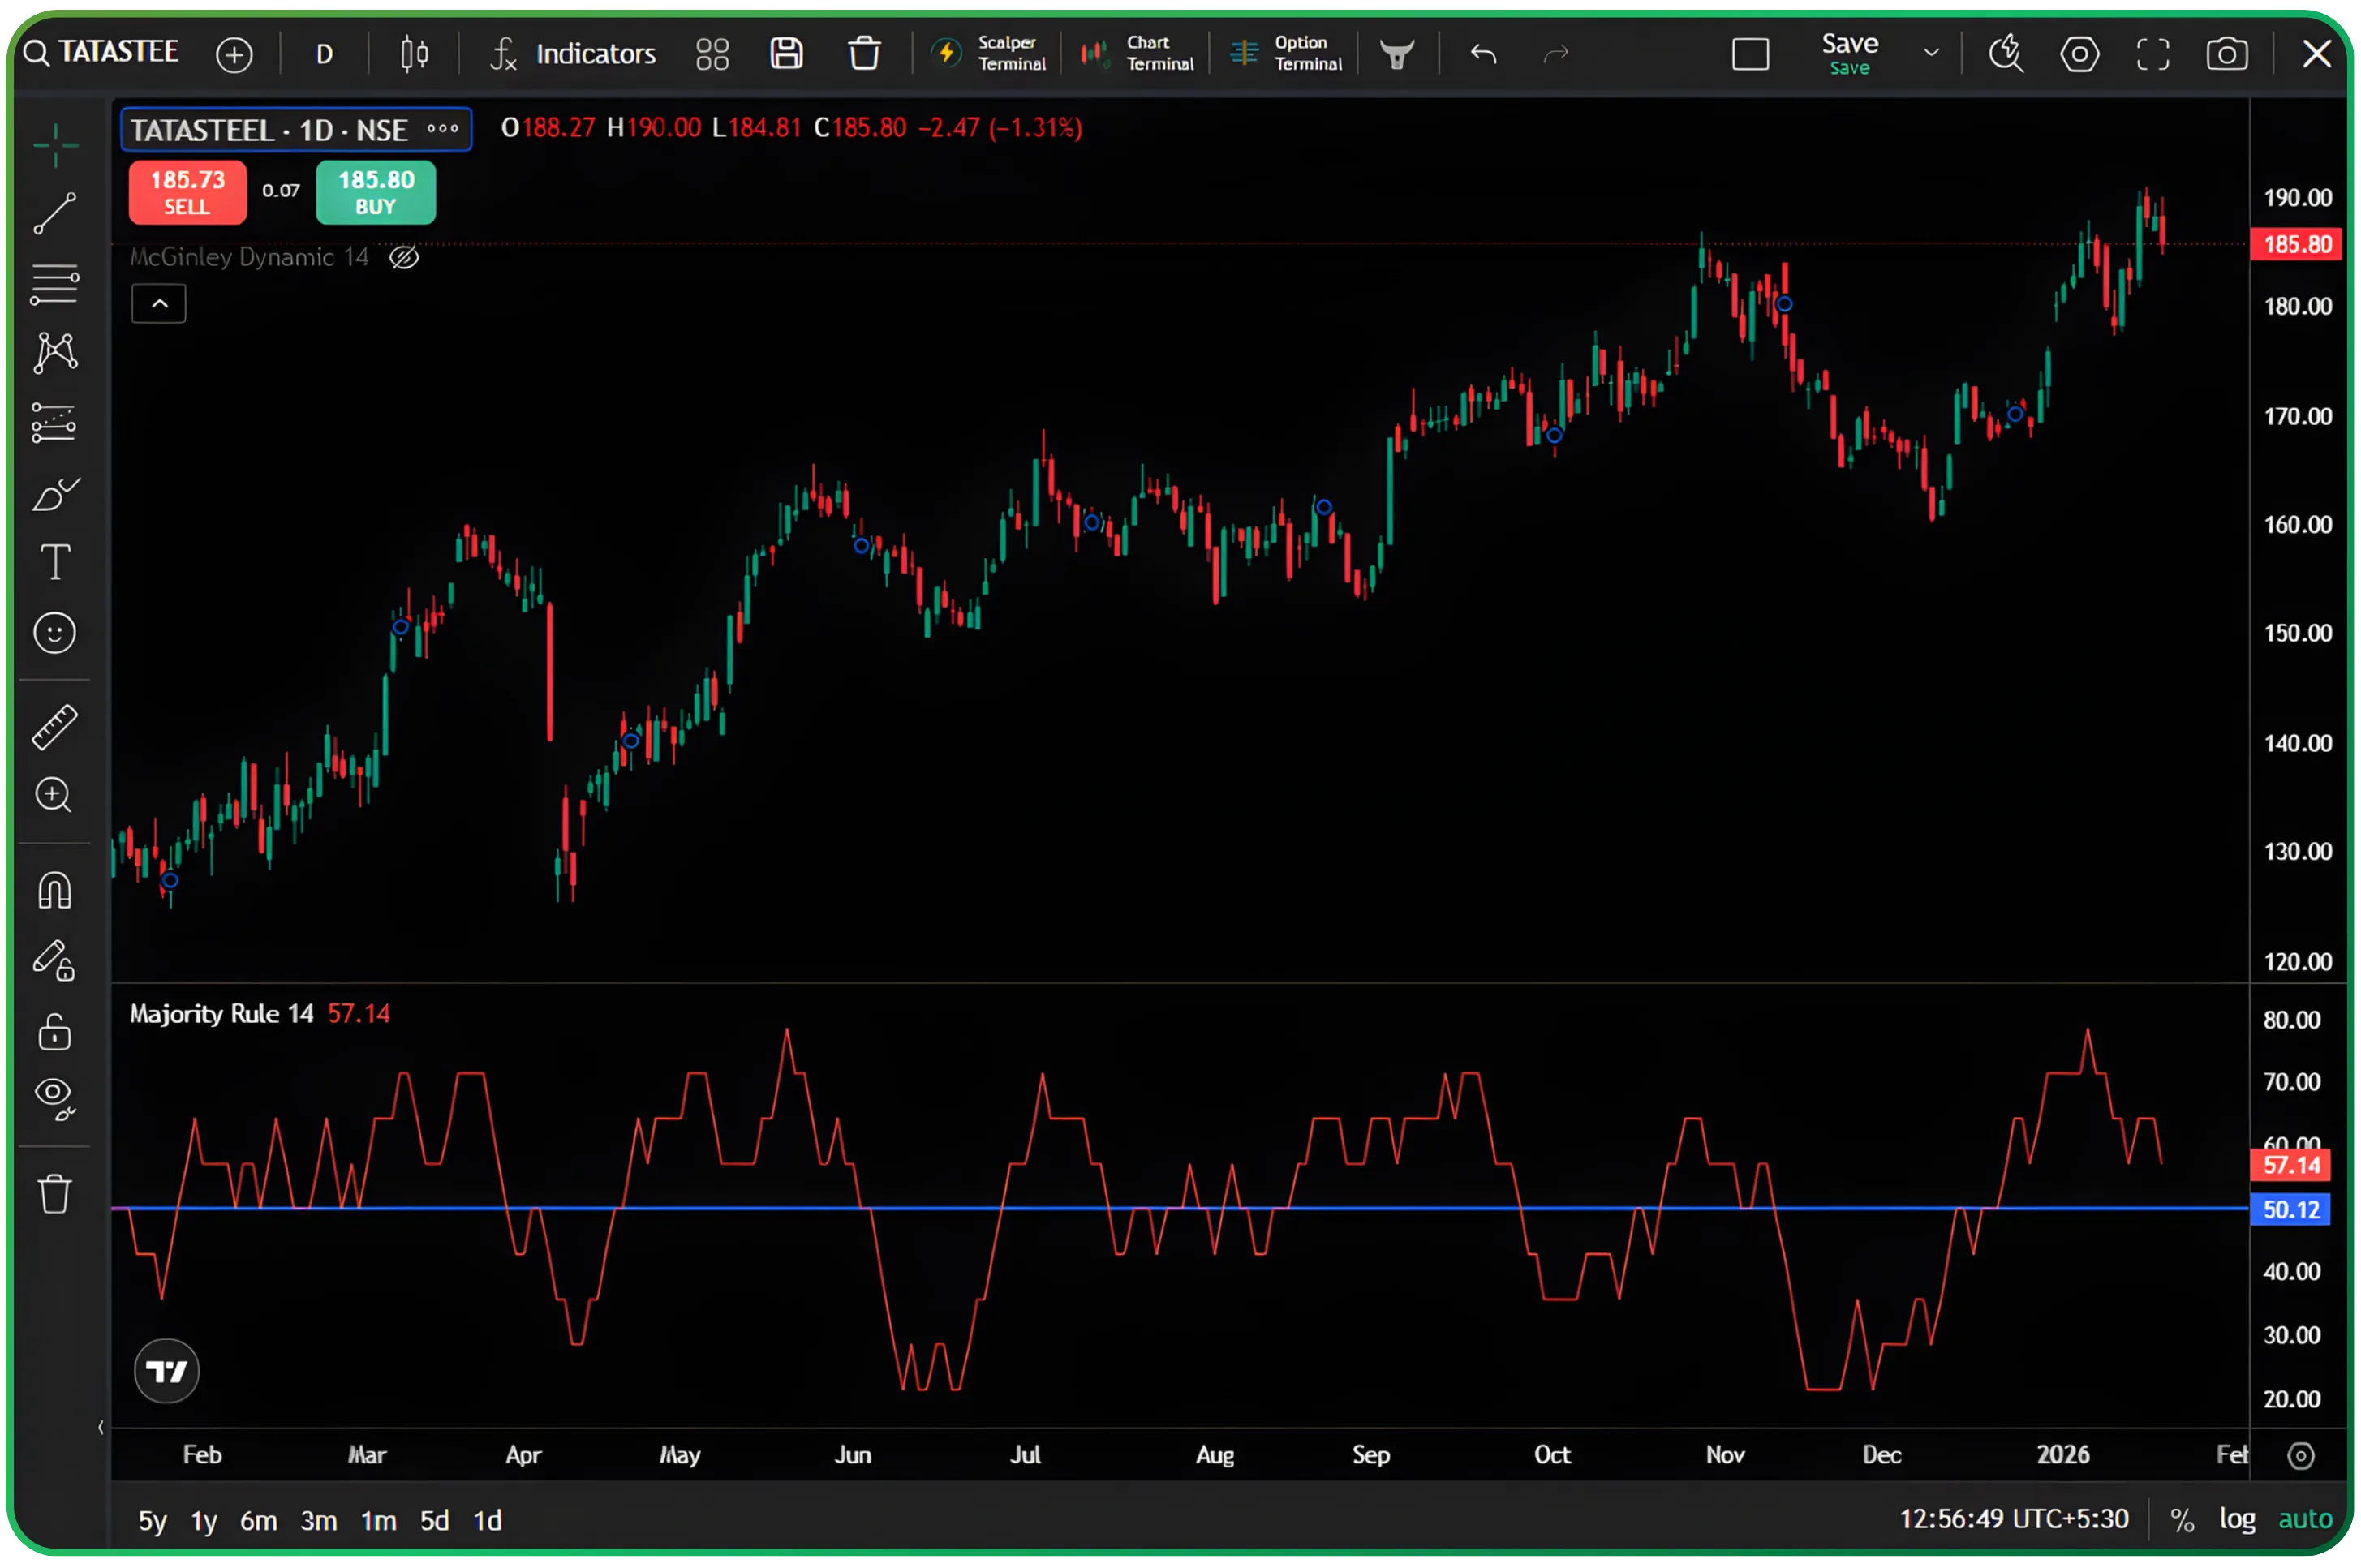Open the emoji icons tool
Image resolution: width=2361 pixels, height=1568 pixels.
[54, 633]
